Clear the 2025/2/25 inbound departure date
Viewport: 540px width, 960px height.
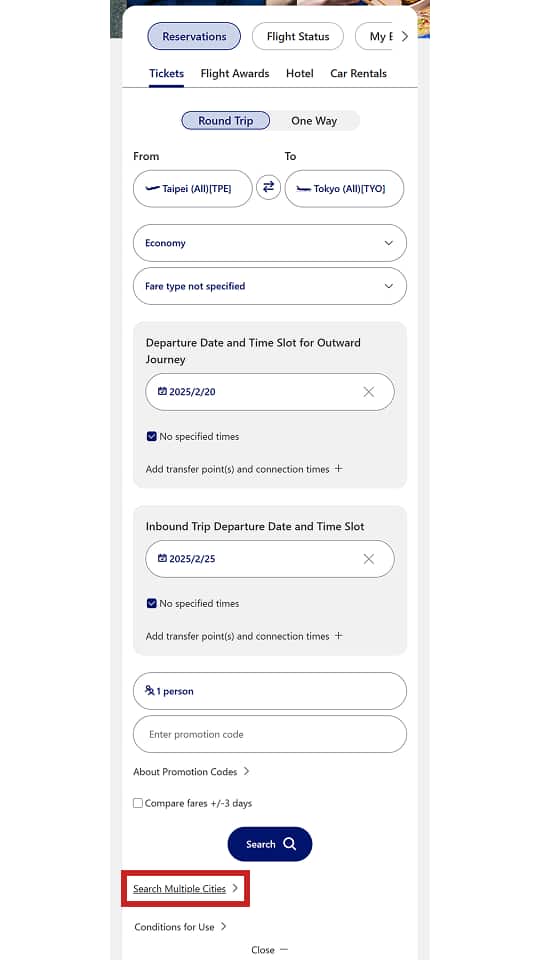tap(369, 559)
